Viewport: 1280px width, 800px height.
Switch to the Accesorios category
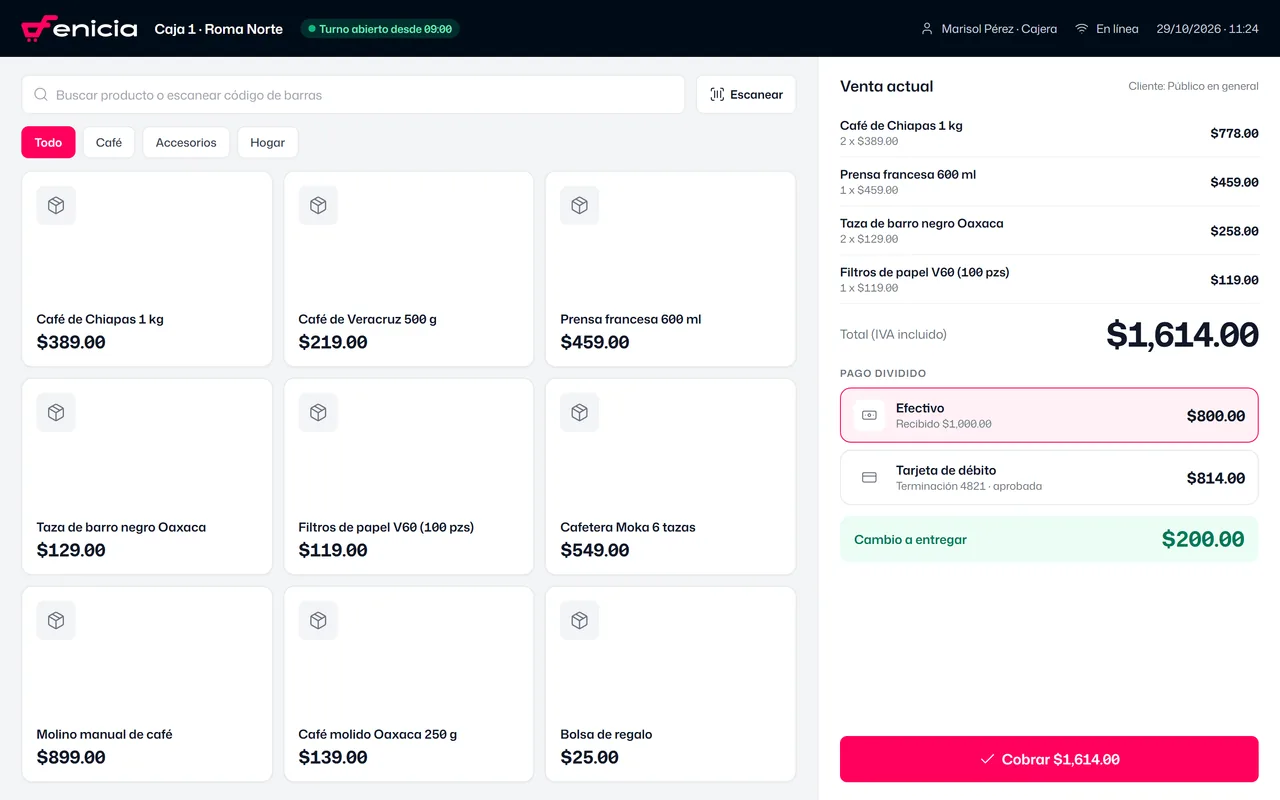(186, 143)
